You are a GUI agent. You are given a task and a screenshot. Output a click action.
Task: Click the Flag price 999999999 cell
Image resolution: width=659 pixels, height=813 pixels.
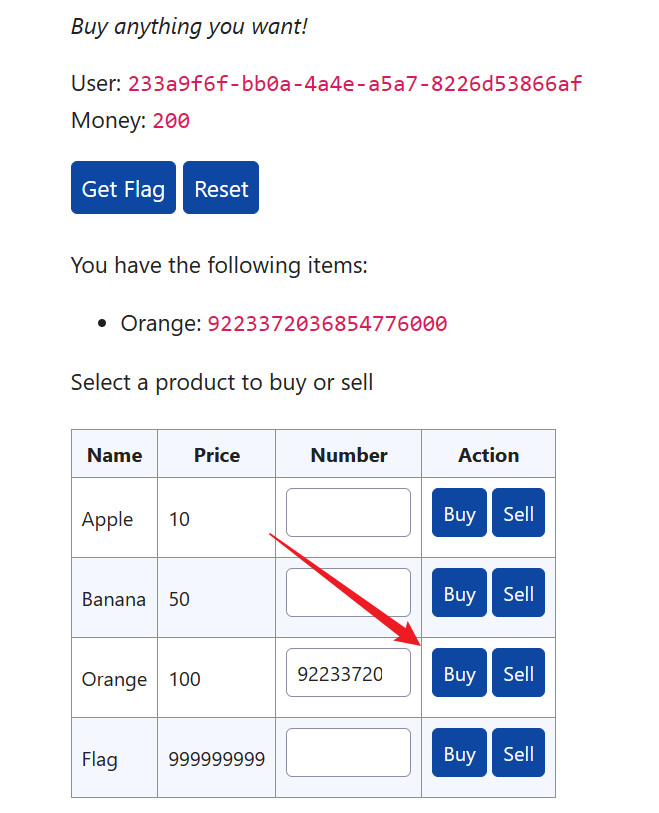(216, 759)
